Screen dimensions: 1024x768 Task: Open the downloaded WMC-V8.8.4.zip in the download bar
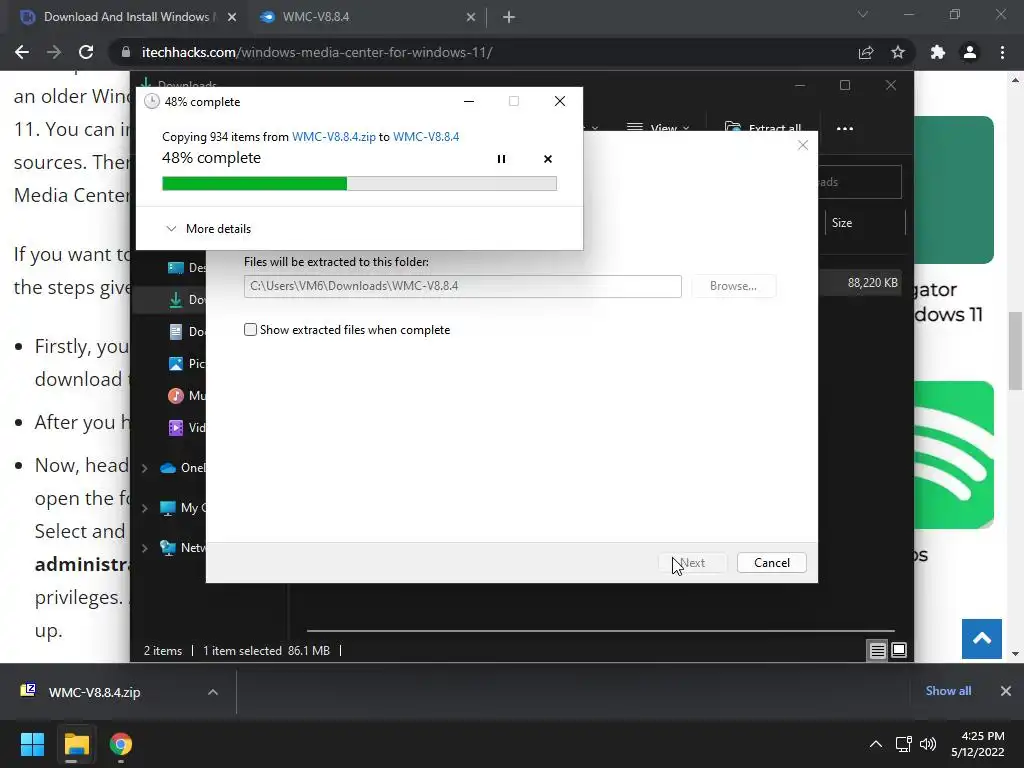(x=95, y=692)
